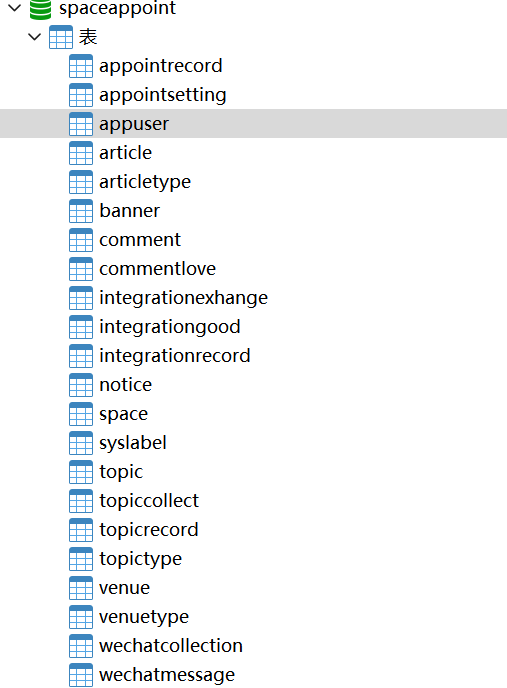This screenshot has height=688, width=507.
Task: Select the wechatmessage table name
Action: (x=167, y=676)
